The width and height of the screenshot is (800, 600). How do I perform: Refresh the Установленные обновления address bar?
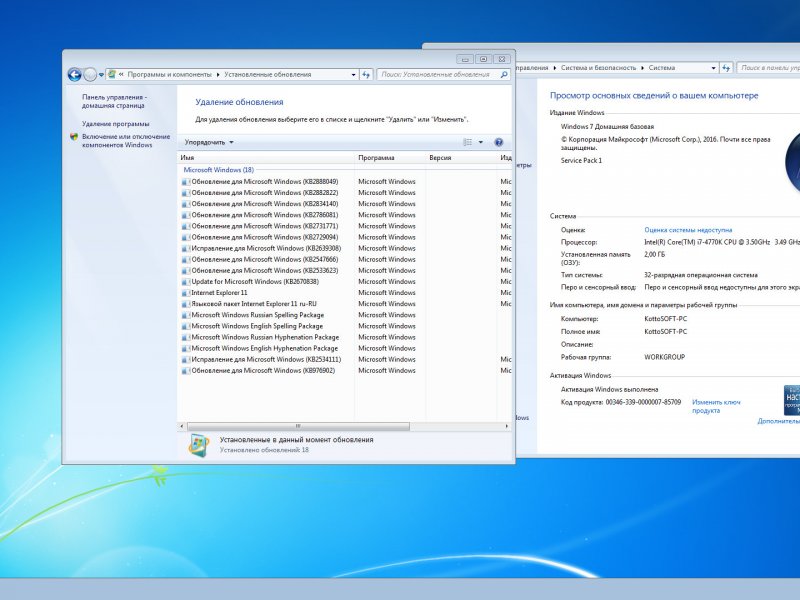point(366,74)
